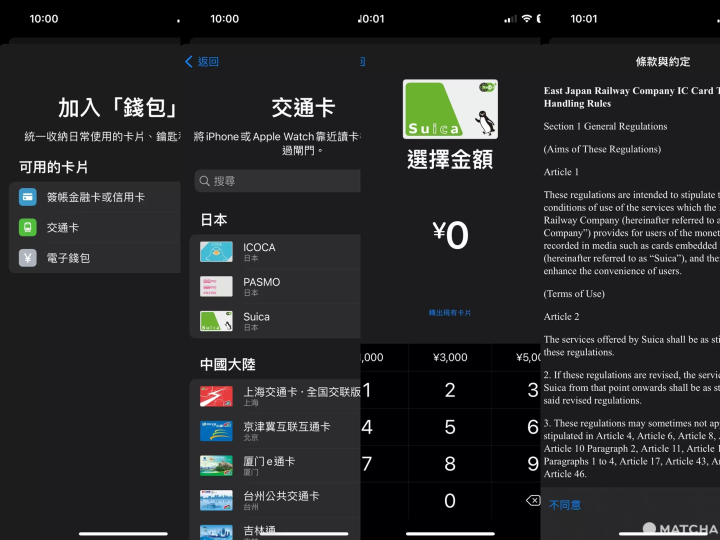
Task: Tap the ICOCA card thumbnail
Action: coord(216,252)
